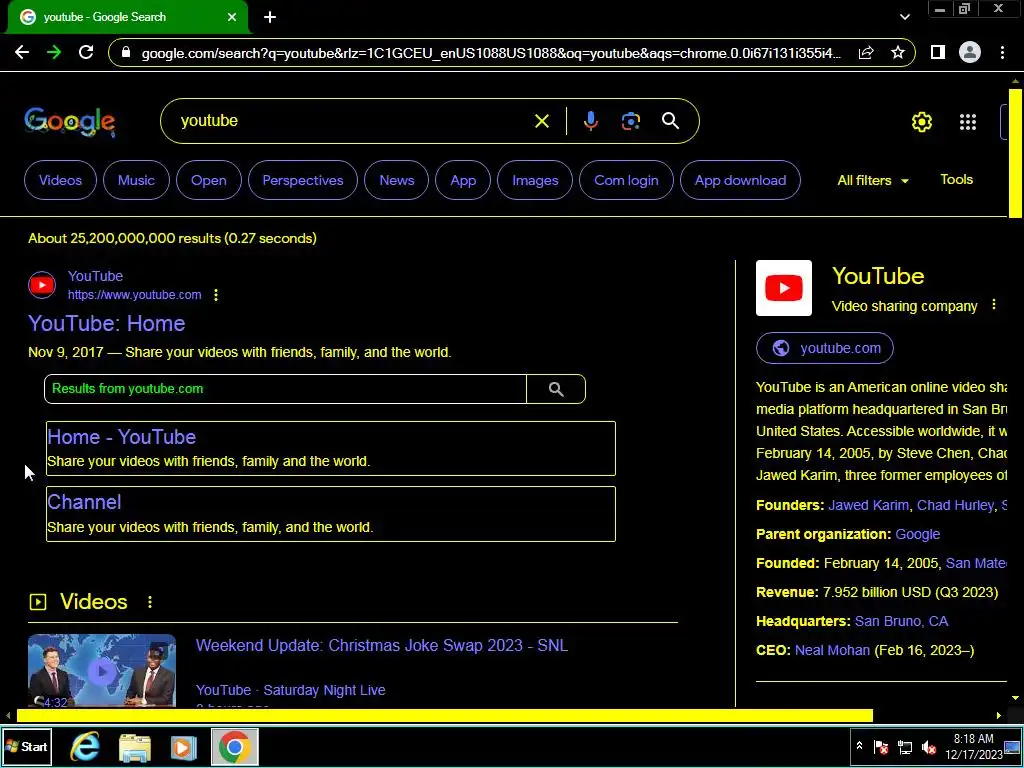
Task: Select the App download chip
Action: tap(740, 180)
